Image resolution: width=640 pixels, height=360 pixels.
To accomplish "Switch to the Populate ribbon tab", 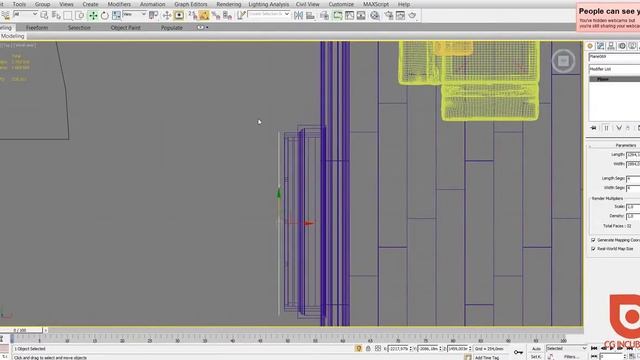I will 171,28.
